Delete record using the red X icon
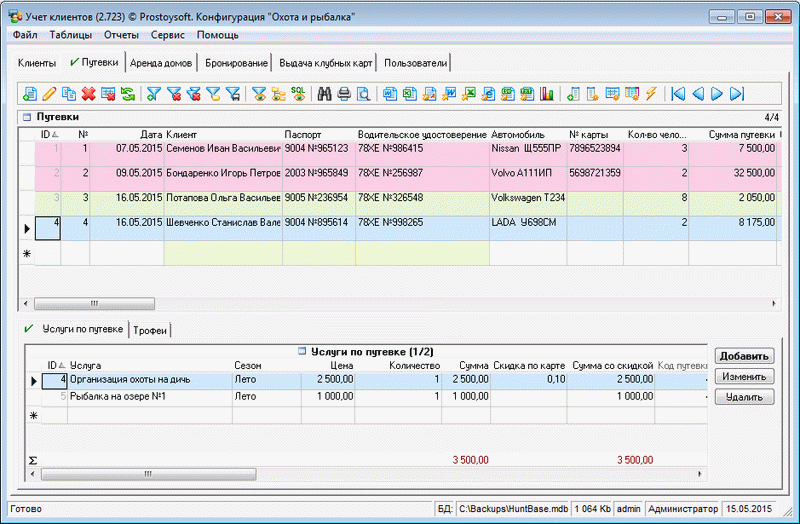Viewport: 800px width, 524px height. click(x=88, y=94)
